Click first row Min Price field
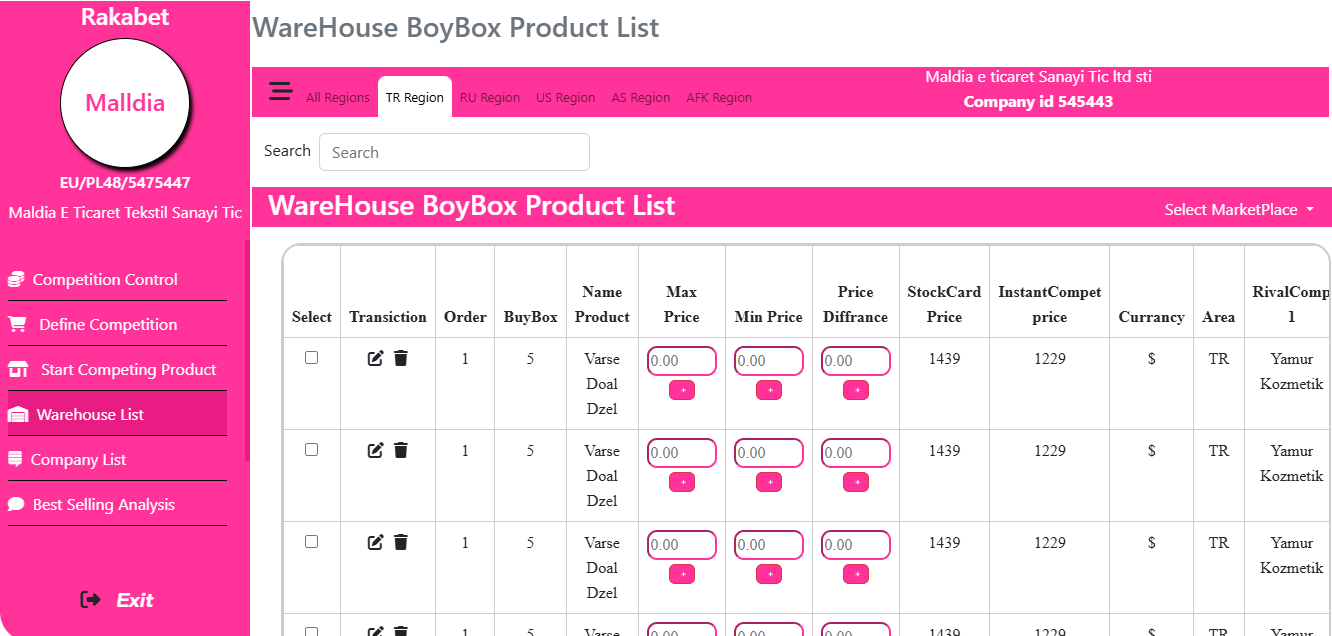 (768, 361)
